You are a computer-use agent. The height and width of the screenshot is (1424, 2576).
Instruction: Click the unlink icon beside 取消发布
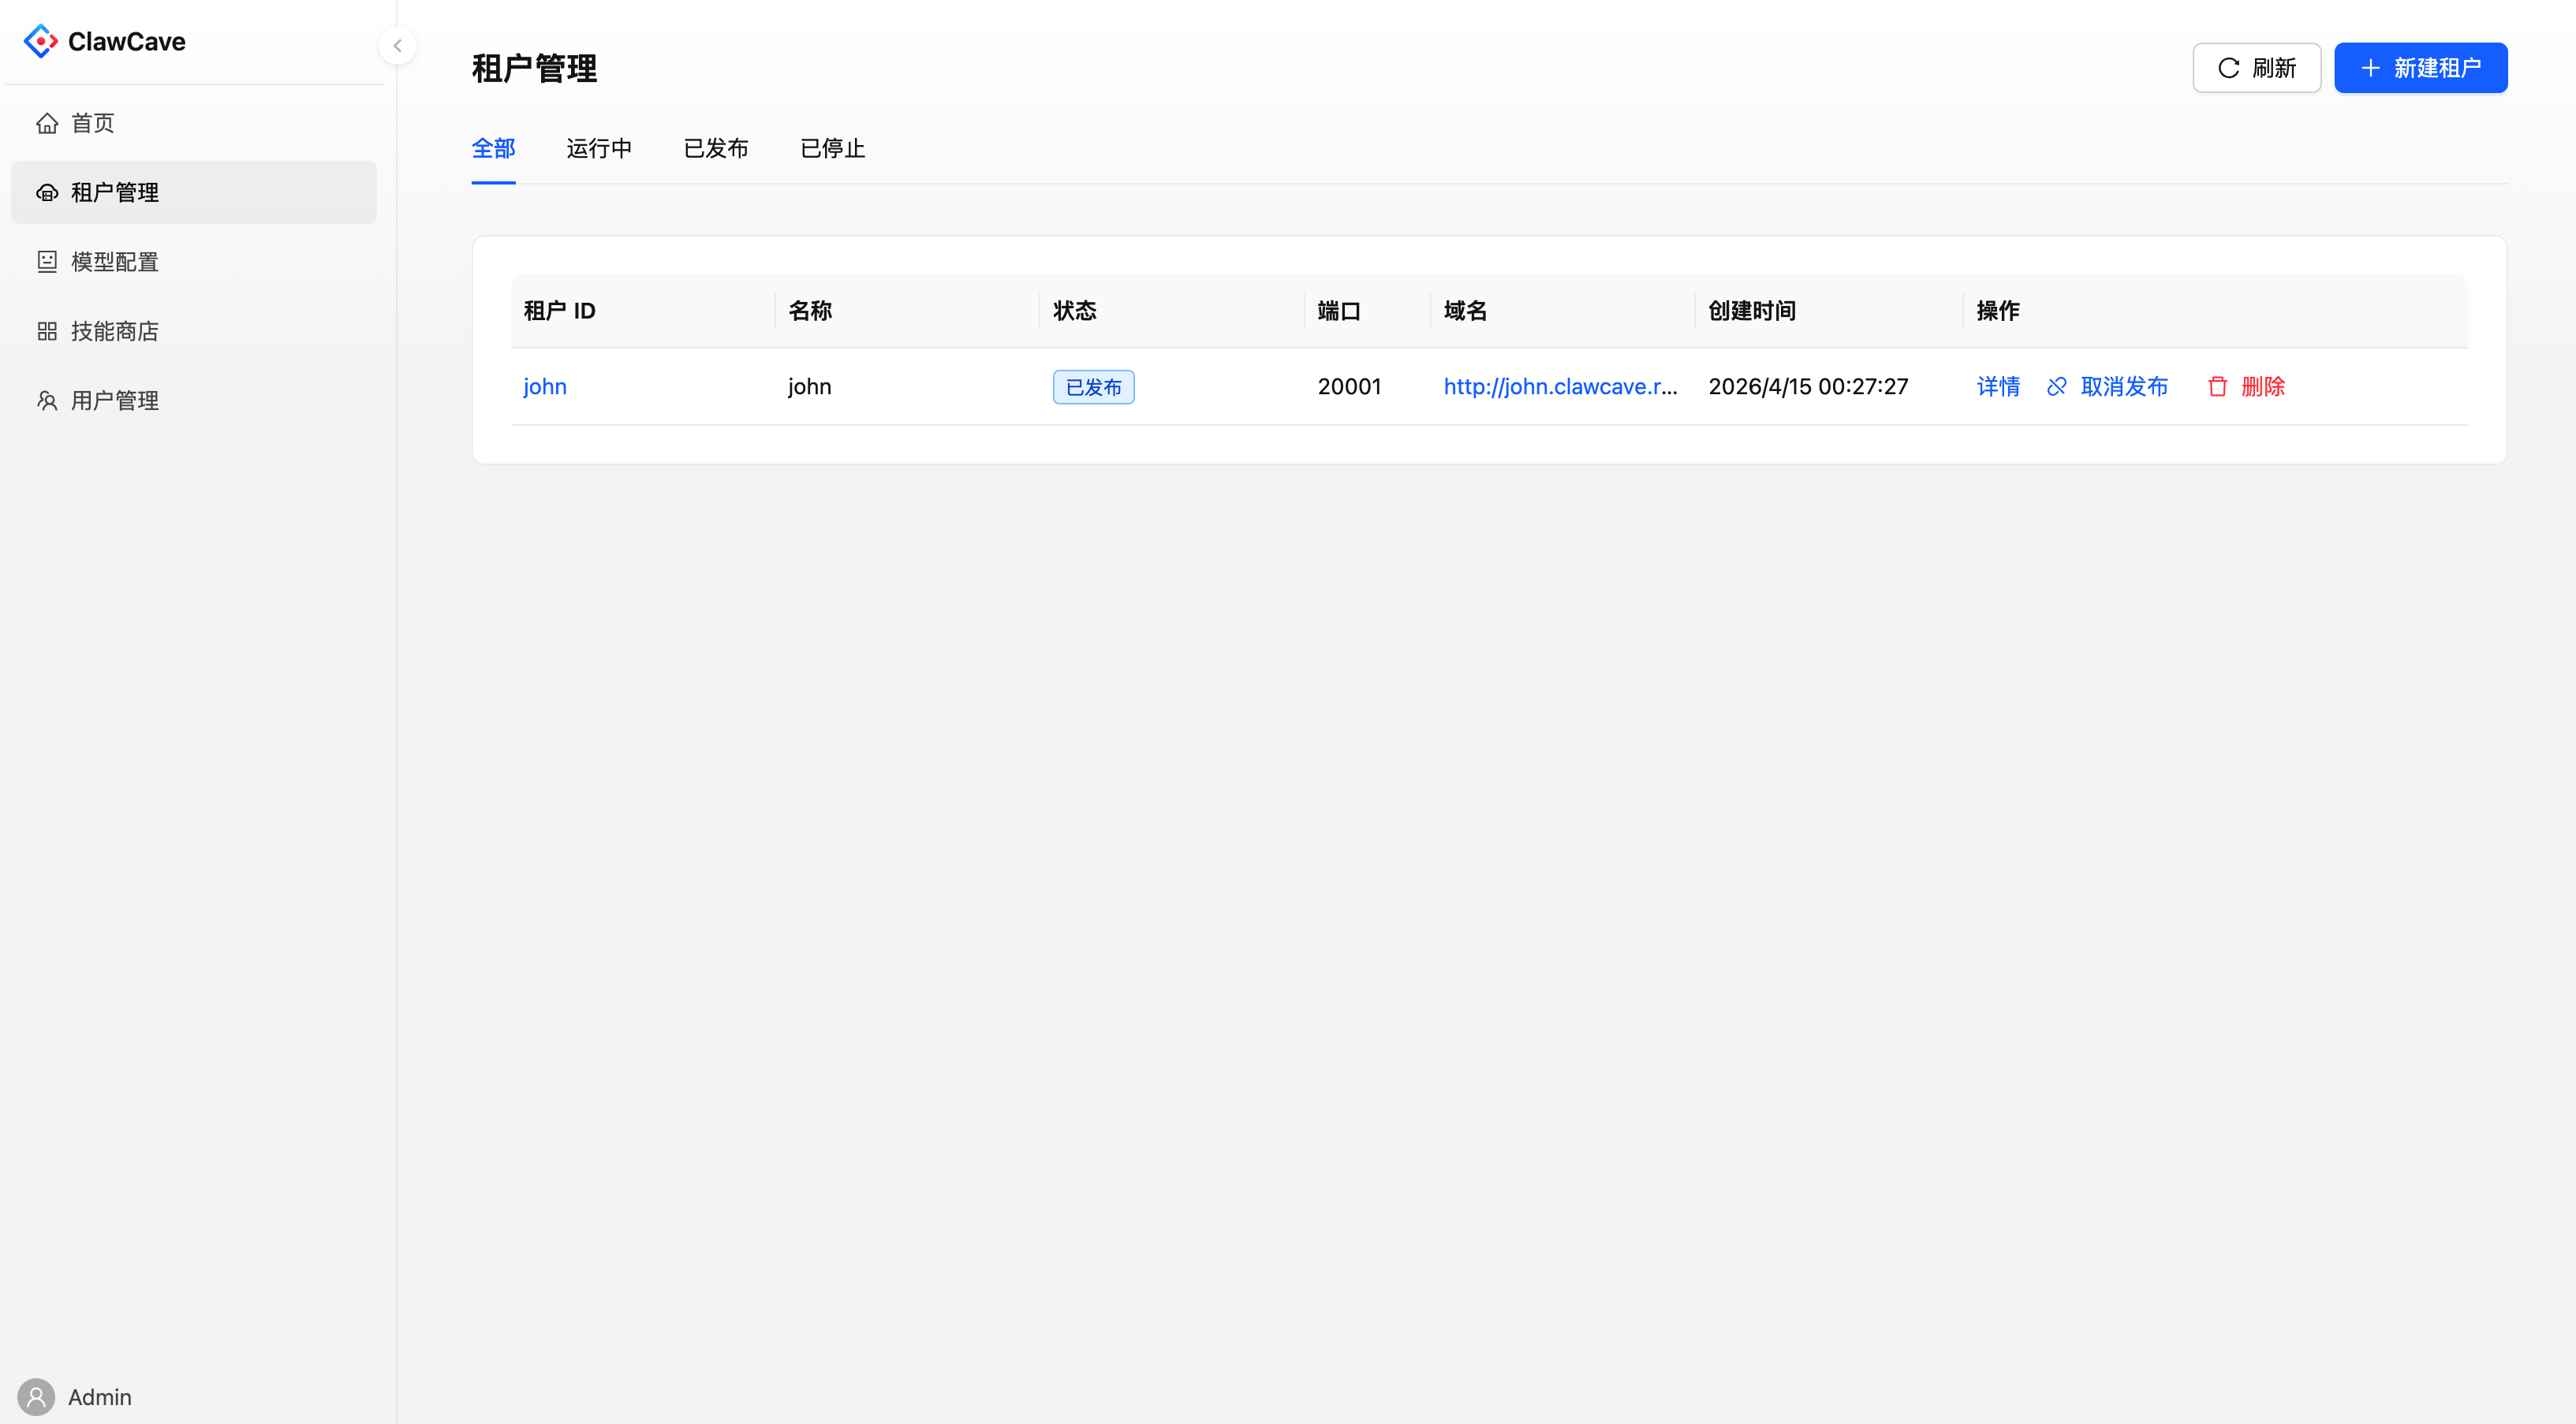pyautogui.click(x=2056, y=386)
